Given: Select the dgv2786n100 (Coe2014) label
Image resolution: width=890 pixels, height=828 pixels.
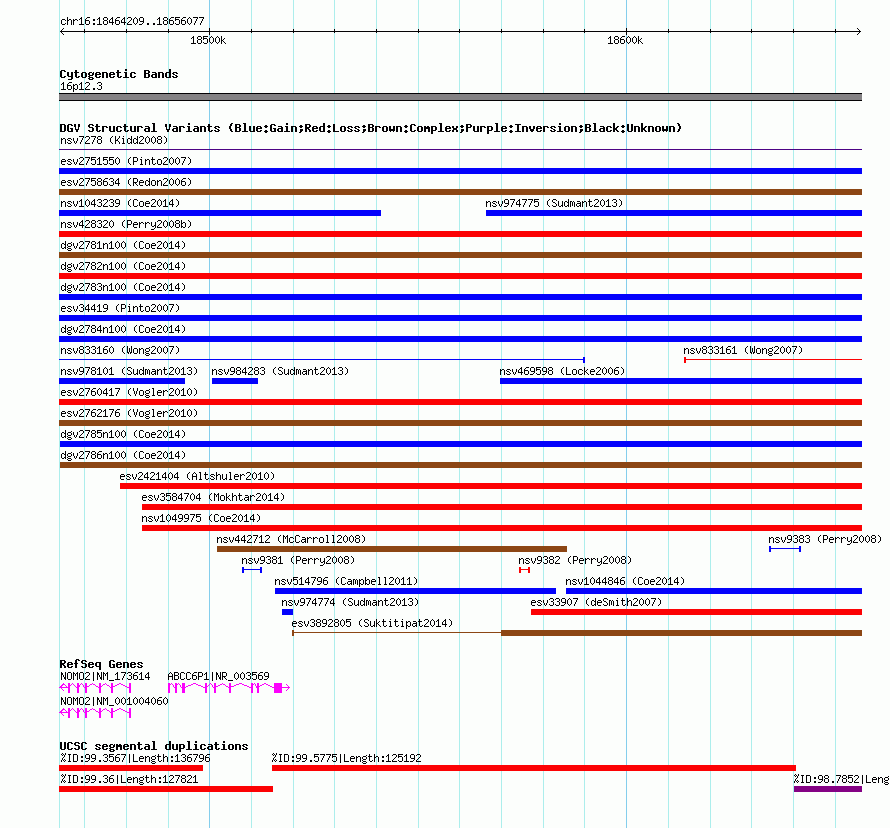Looking at the screenshot, I should [x=123, y=455].
